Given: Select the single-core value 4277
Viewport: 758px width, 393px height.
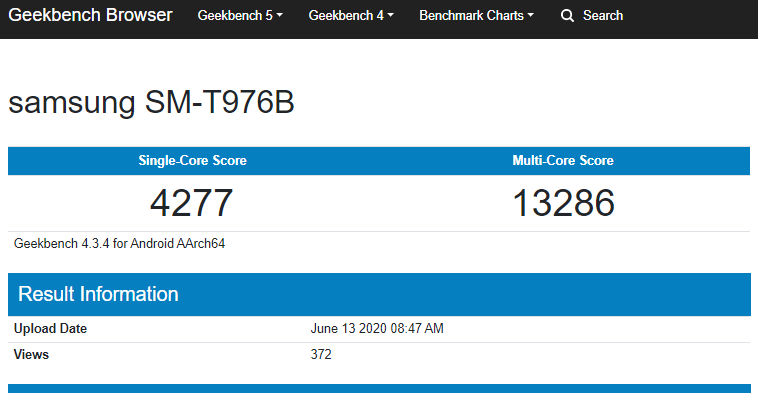Looking at the screenshot, I should pyautogui.click(x=191, y=203).
